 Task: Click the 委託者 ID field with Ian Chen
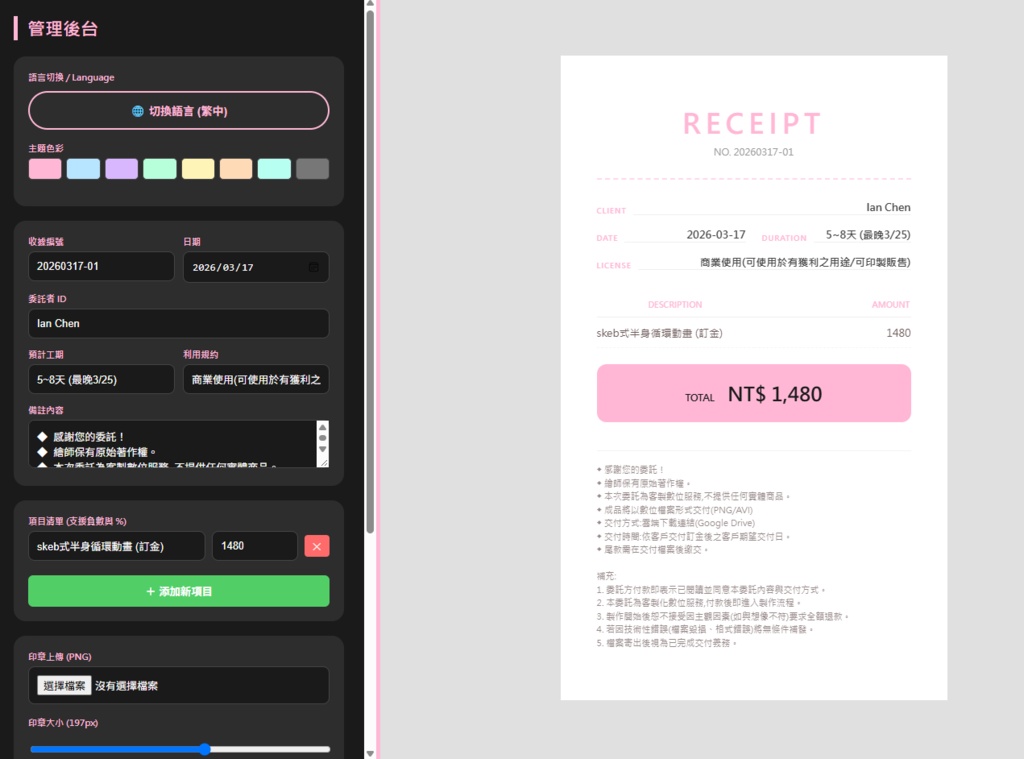point(178,323)
